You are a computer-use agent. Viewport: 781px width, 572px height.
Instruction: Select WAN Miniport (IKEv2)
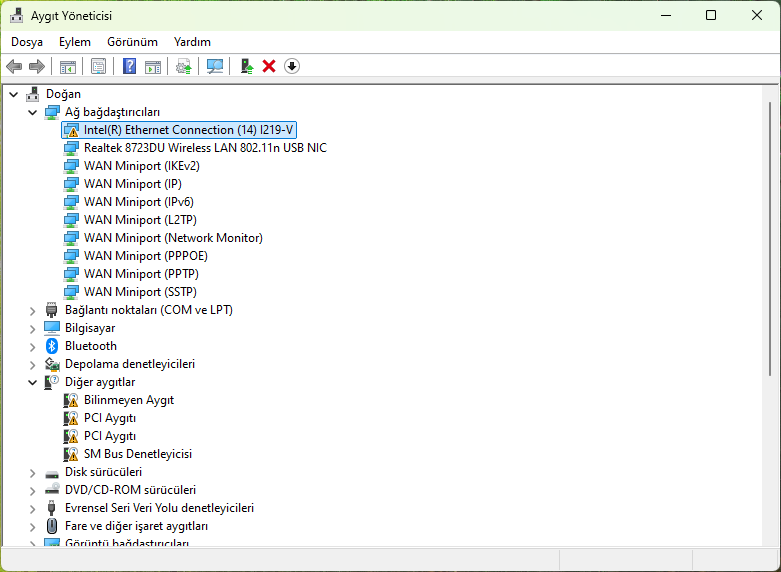pos(142,166)
